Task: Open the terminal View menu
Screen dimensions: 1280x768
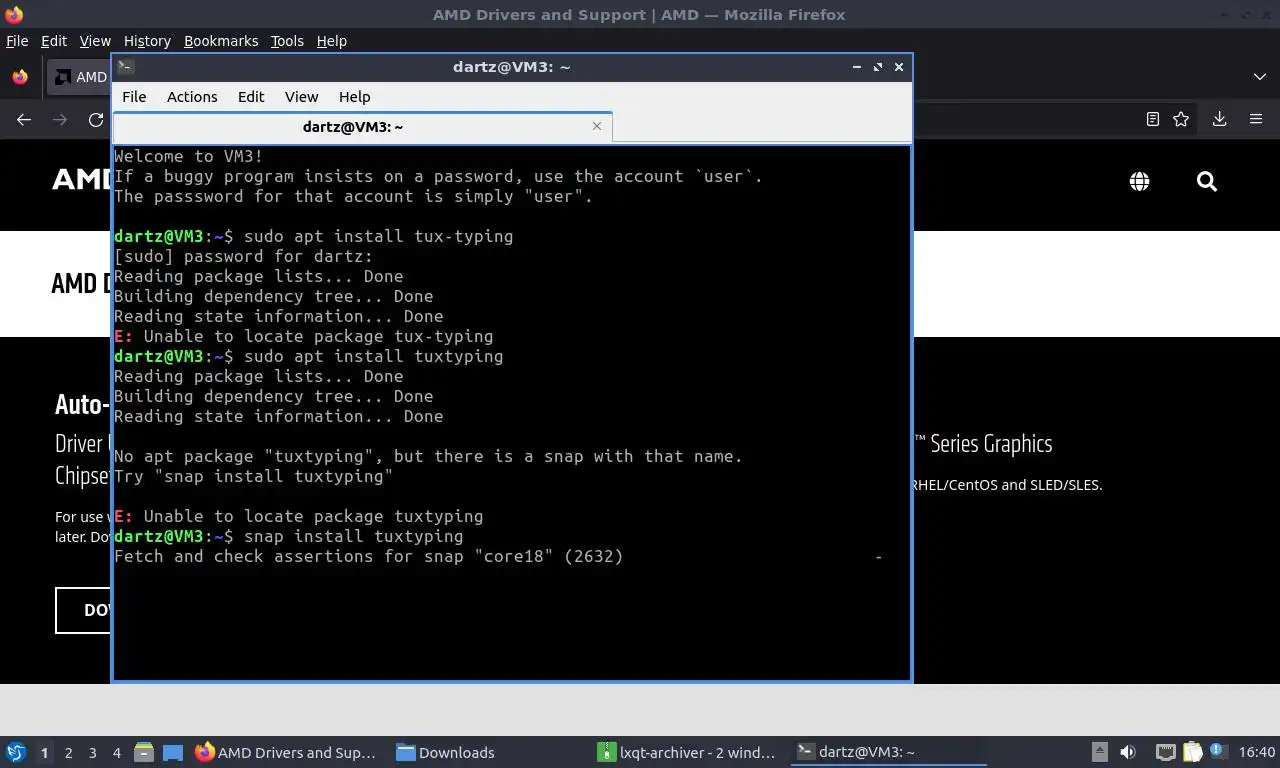Action: click(x=301, y=97)
